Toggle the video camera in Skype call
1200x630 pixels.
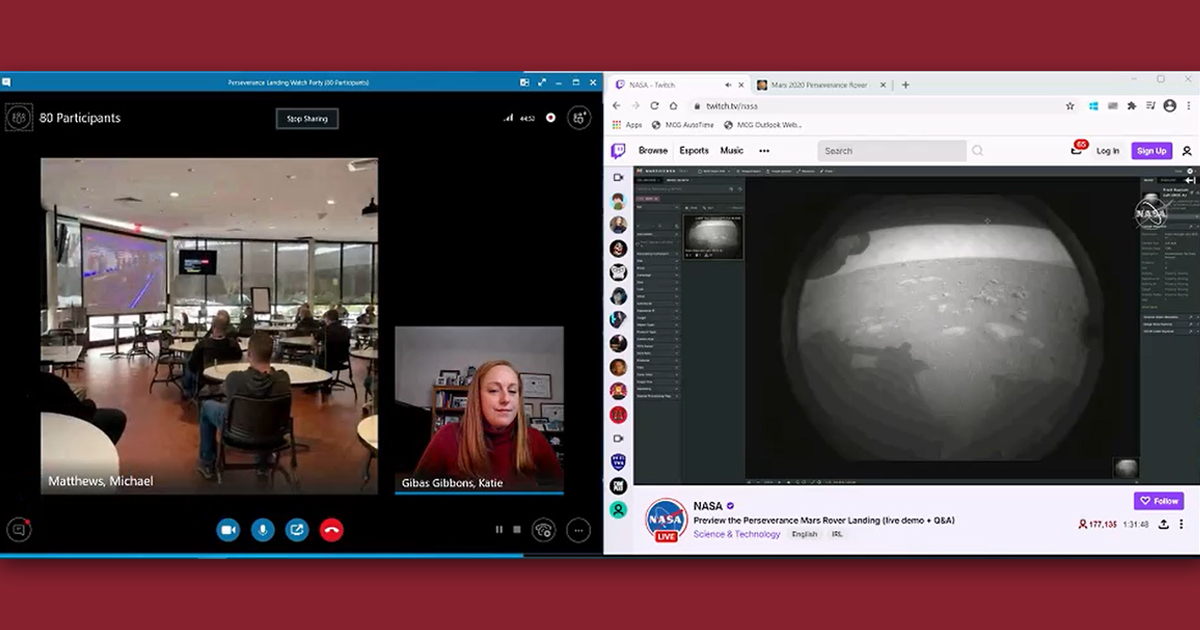(x=228, y=530)
